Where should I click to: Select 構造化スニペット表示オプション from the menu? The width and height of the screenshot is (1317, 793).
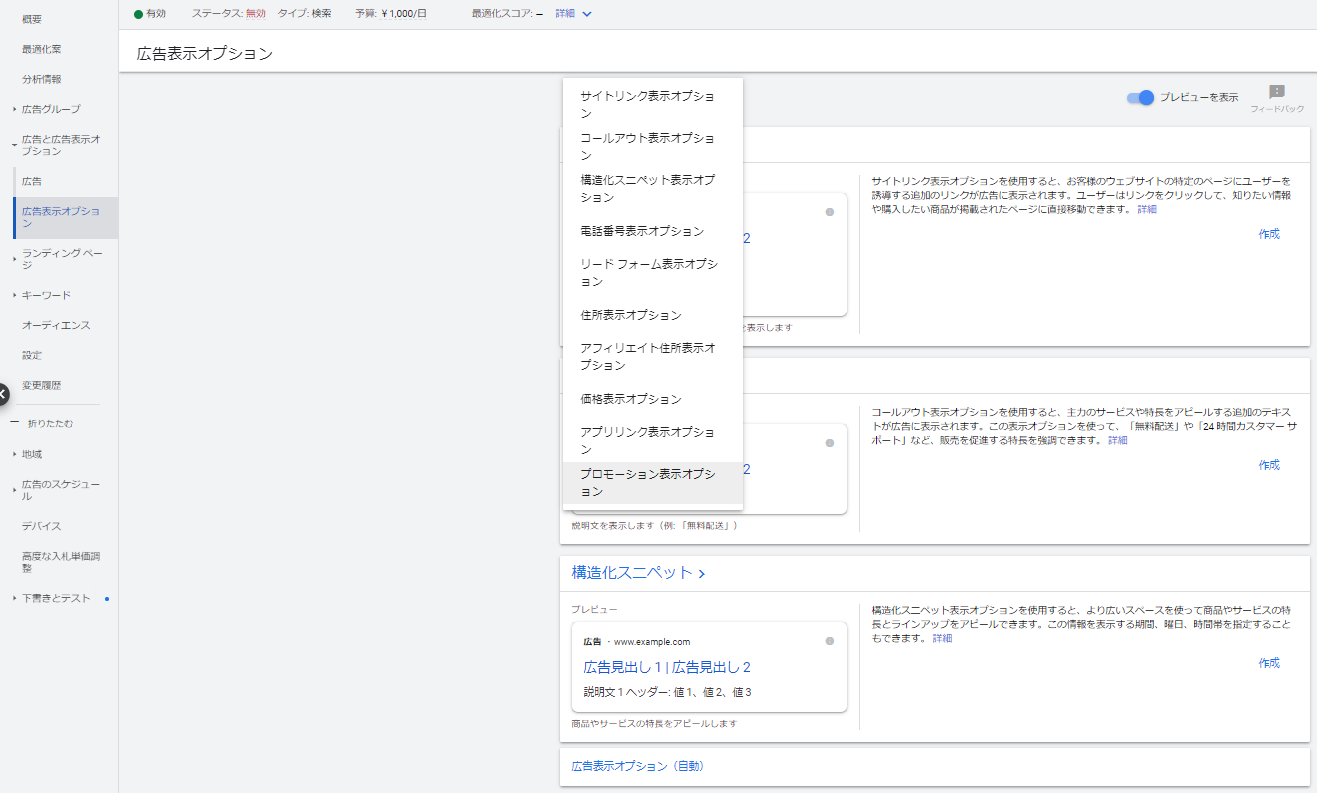pyautogui.click(x=653, y=189)
